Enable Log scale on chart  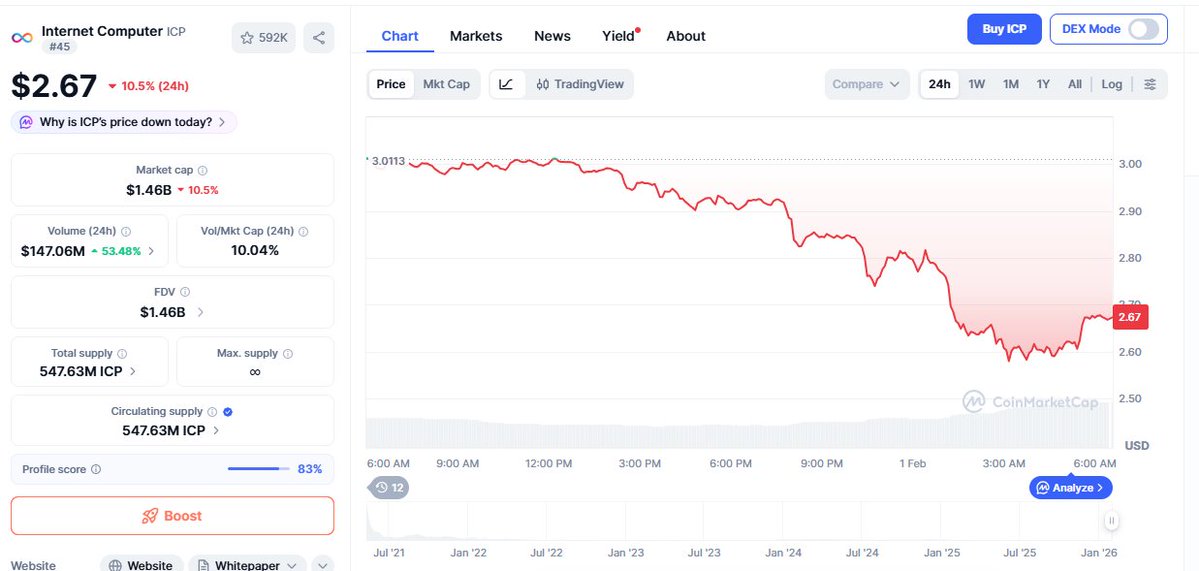(1112, 84)
